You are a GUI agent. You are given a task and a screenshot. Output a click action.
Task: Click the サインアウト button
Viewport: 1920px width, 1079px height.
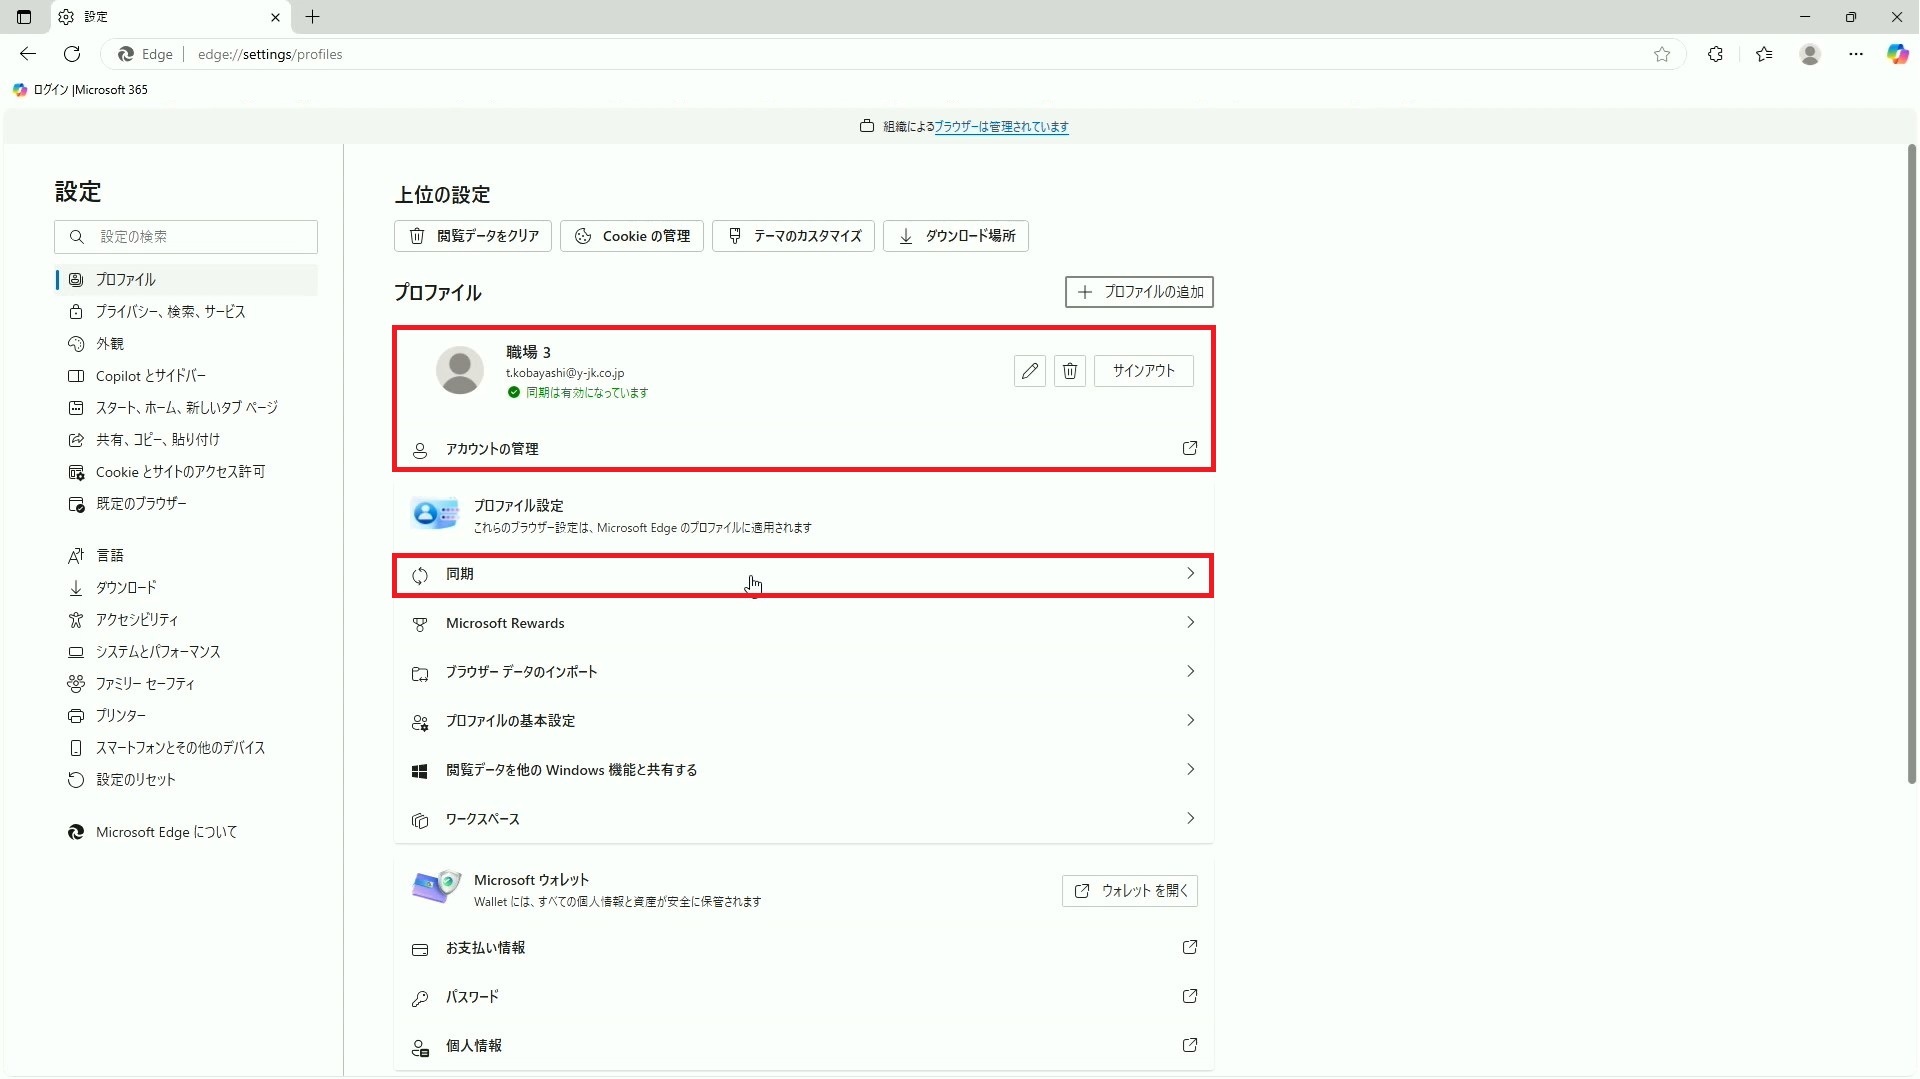[1143, 371]
